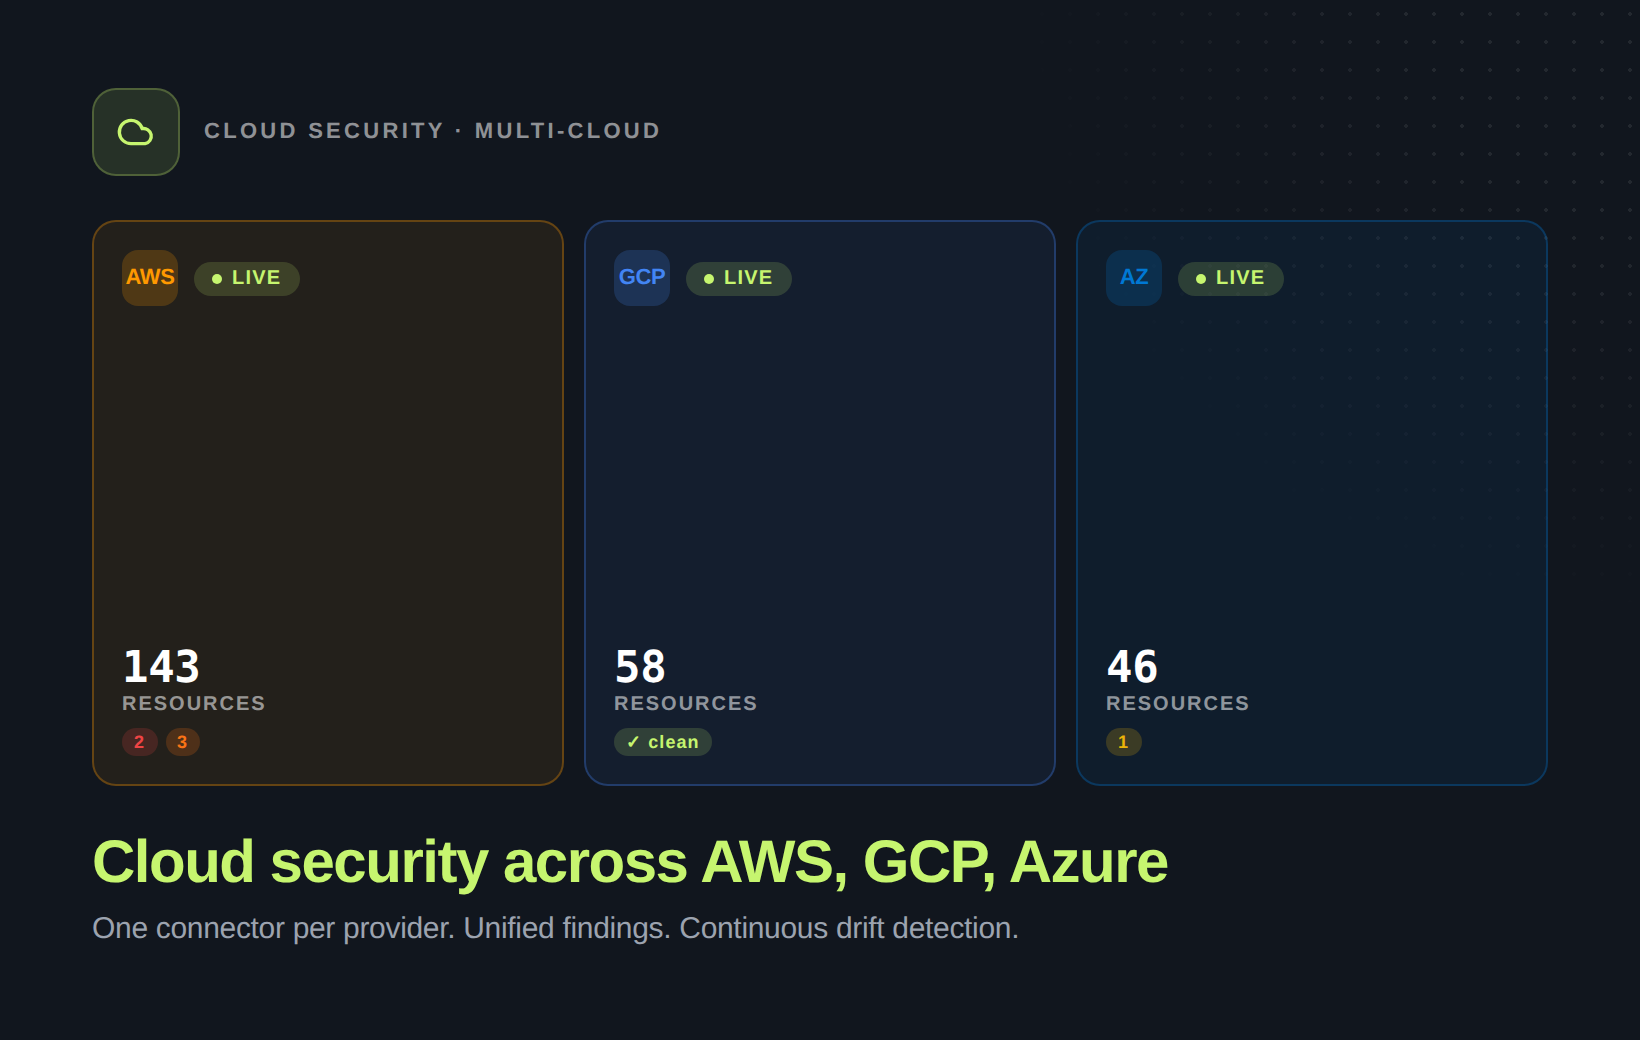Viewport: 1640px width, 1040px height.
Task: Click the cloud security logo icon
Action: [135, 131]
